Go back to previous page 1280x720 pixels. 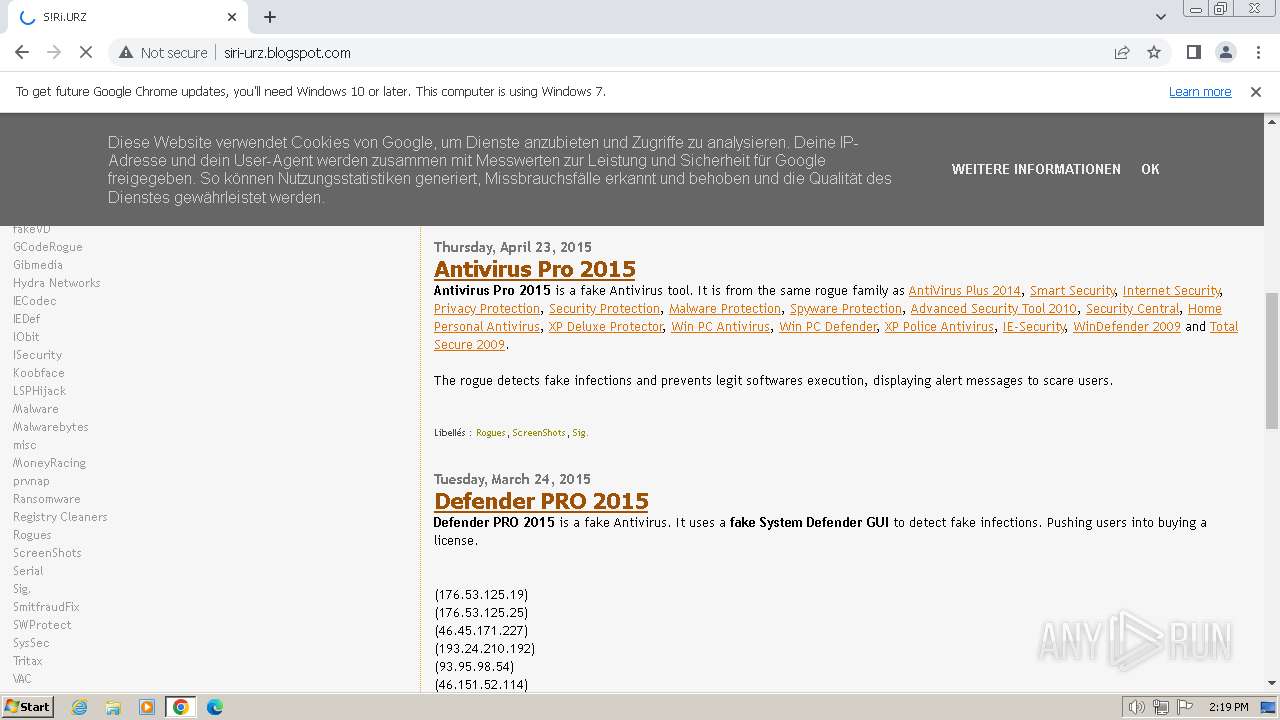[x=22, y=52]
